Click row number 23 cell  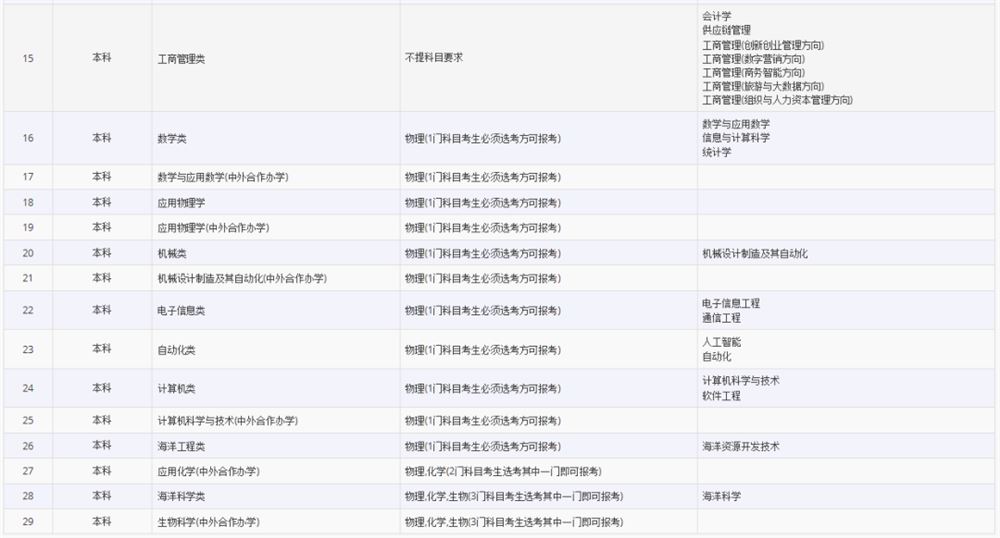28,350
